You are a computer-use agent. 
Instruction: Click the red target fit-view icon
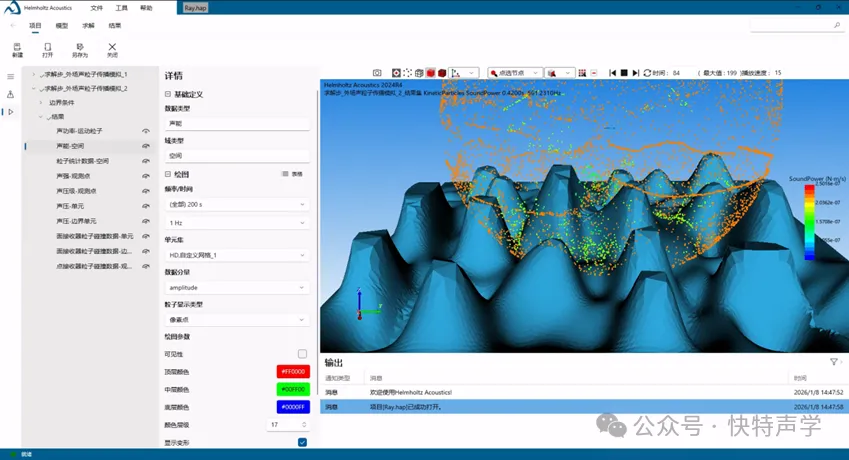[396, 73]
